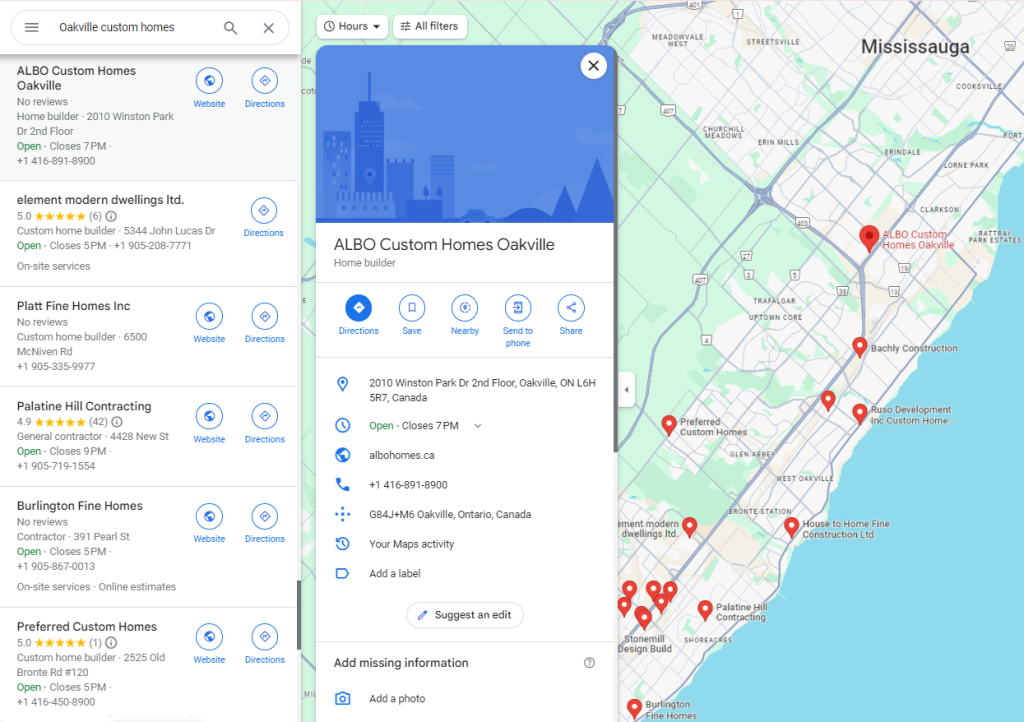Screen dimensions: 1024x722
Task: Click the Send to phone icon
Action: pyautogui.click(x=518, y=310)
